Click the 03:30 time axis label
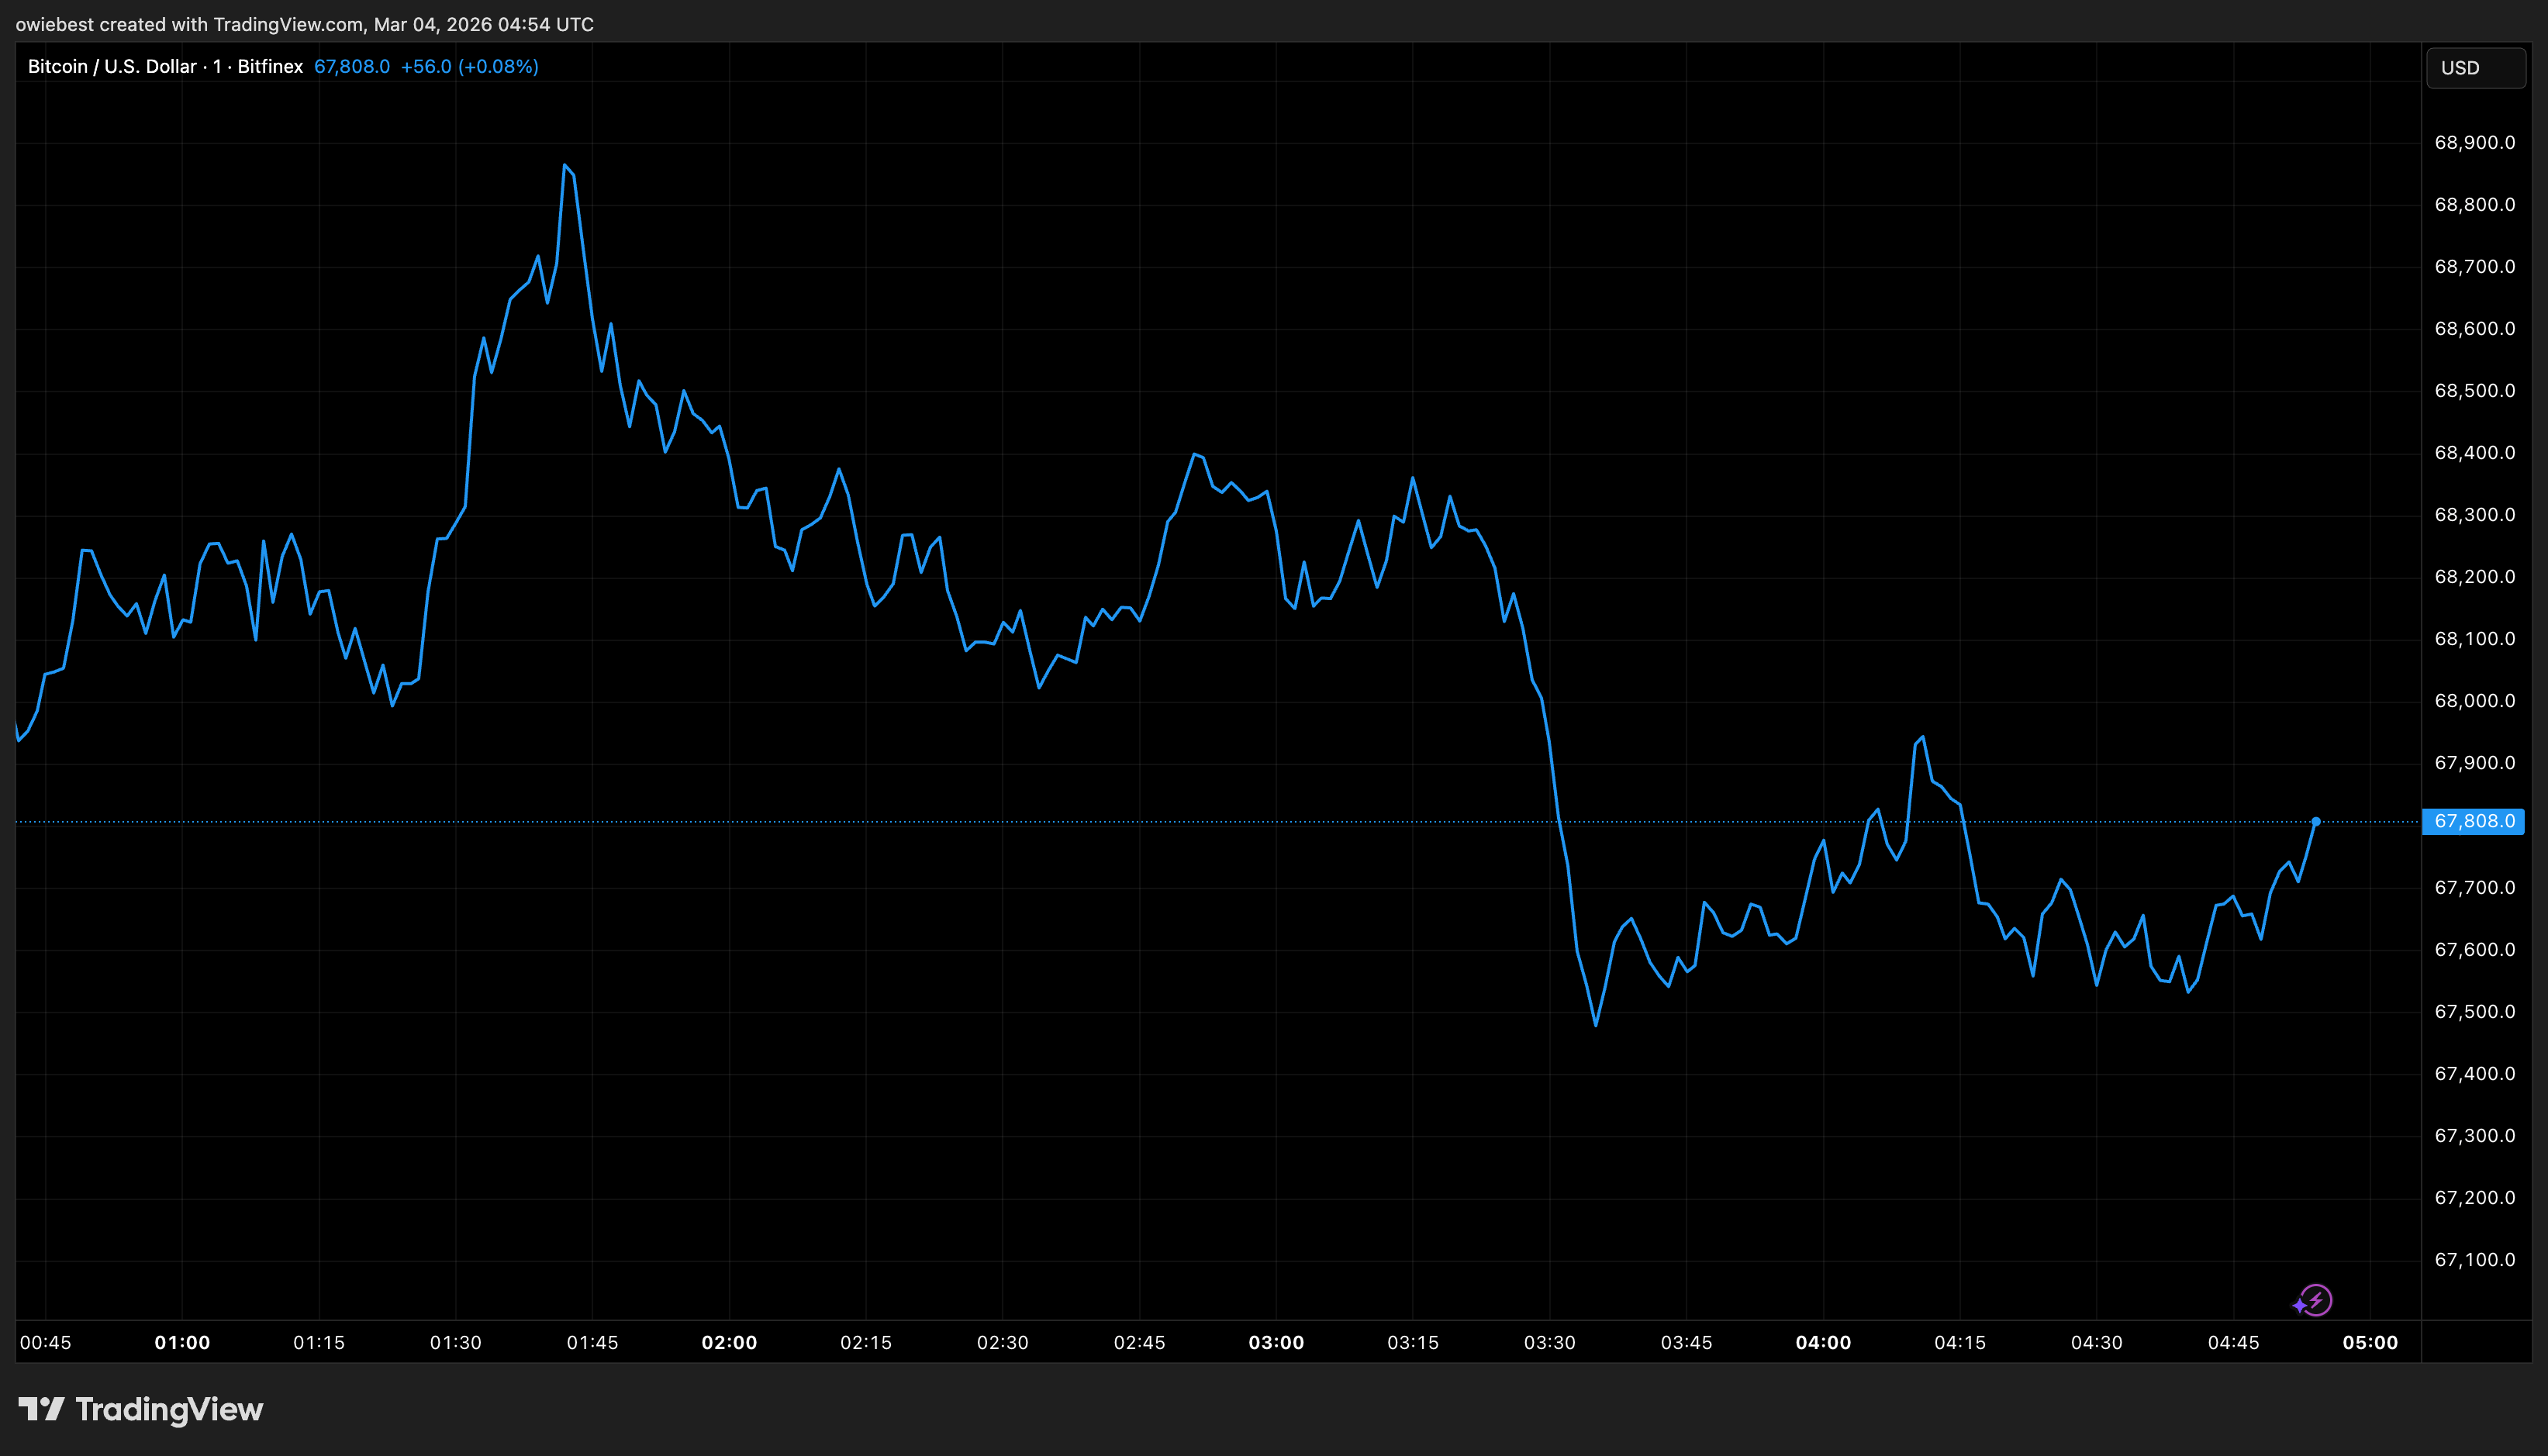 1549,1342
